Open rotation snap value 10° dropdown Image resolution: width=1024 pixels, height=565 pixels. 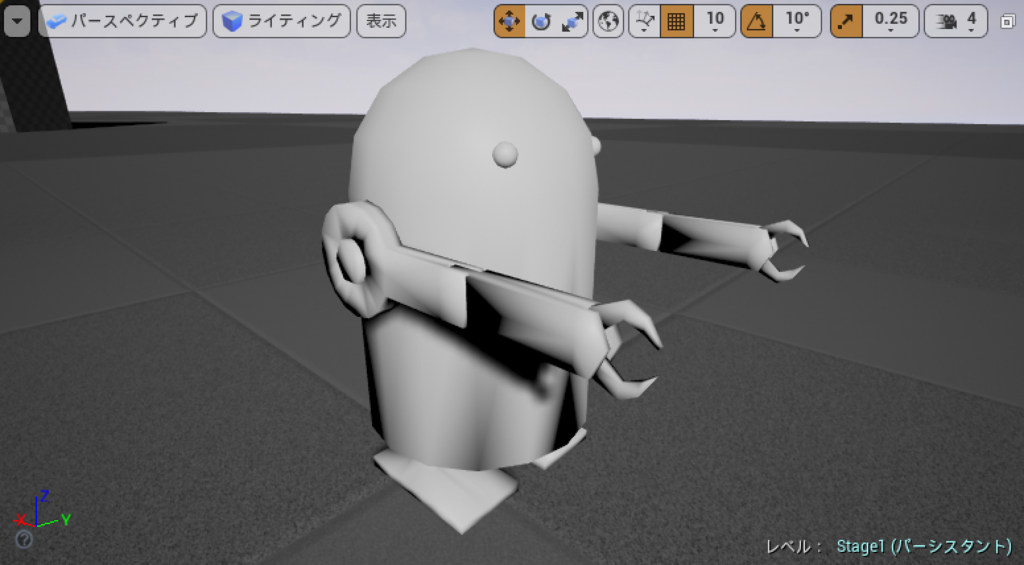[797, 22]
